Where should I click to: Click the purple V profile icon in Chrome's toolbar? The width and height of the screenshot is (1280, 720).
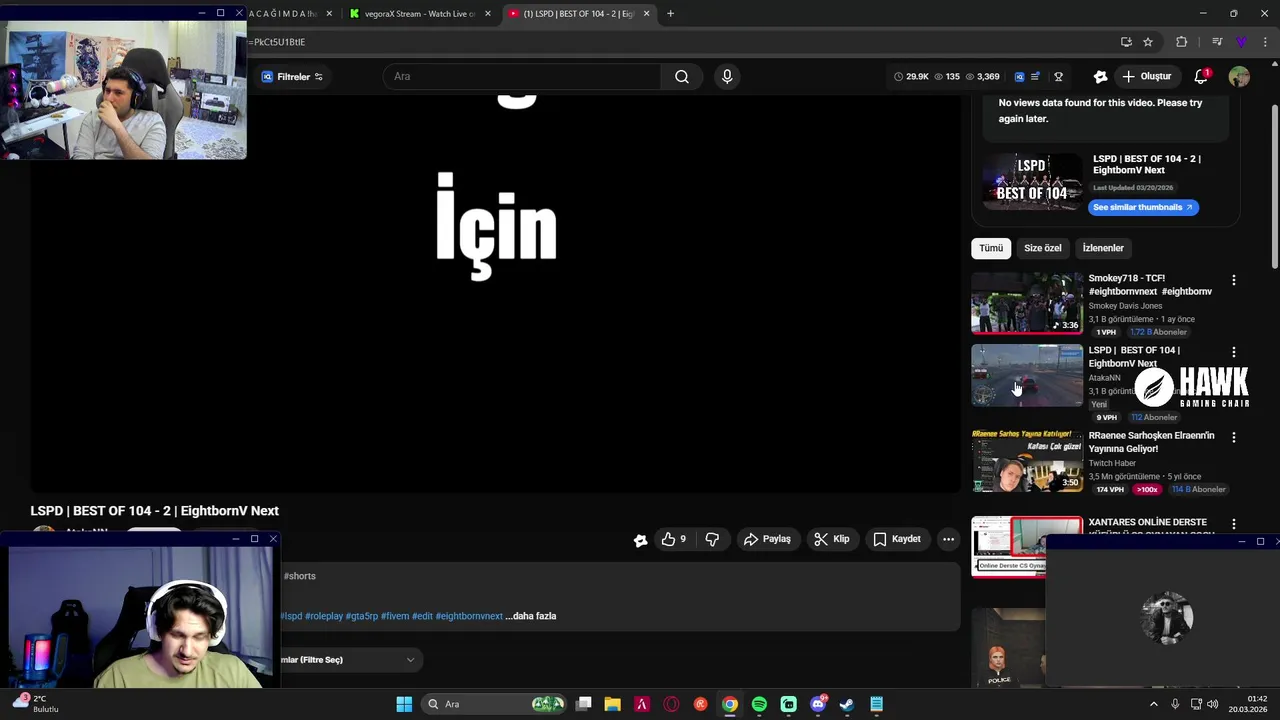1241,42
